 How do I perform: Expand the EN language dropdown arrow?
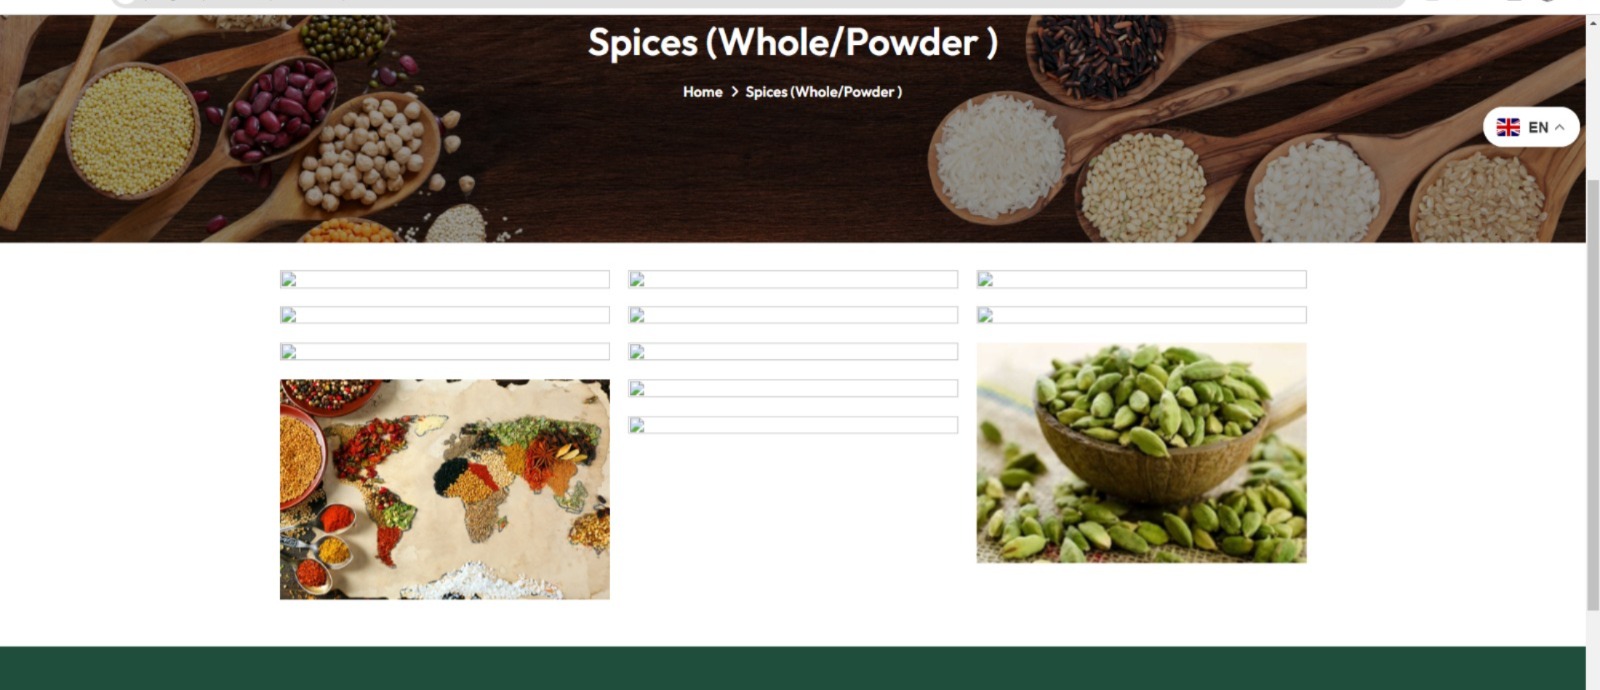click(1559, 127)
